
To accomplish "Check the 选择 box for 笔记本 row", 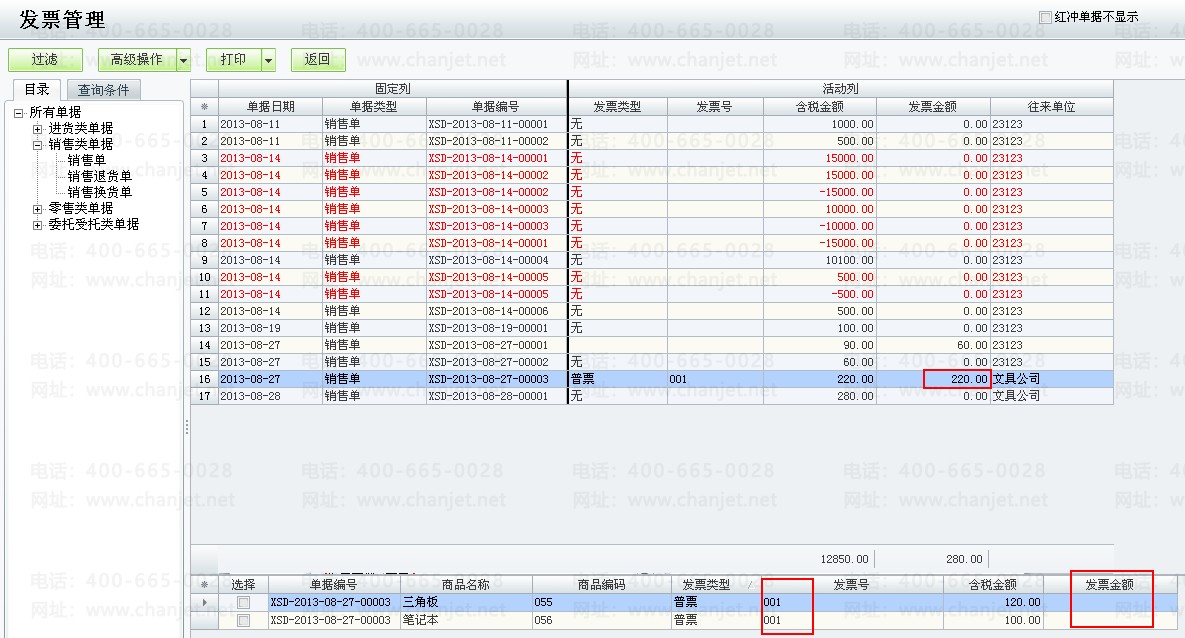I will [243, 620].
